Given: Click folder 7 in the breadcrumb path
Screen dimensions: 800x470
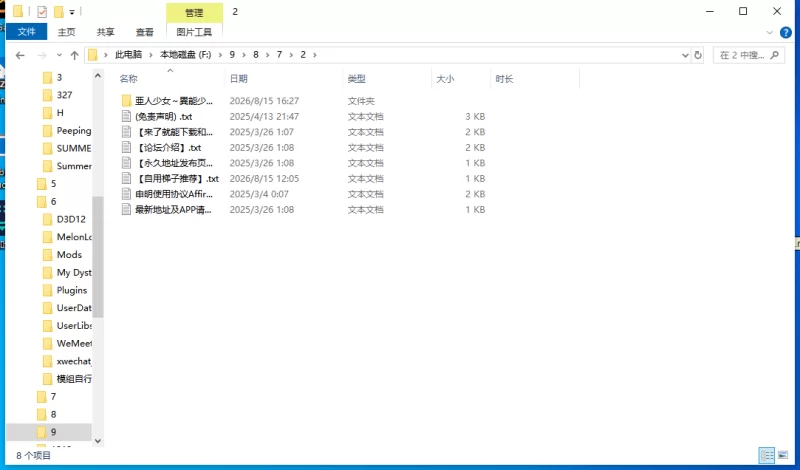Looking at the screenshot, I should (x=279, y=55).
